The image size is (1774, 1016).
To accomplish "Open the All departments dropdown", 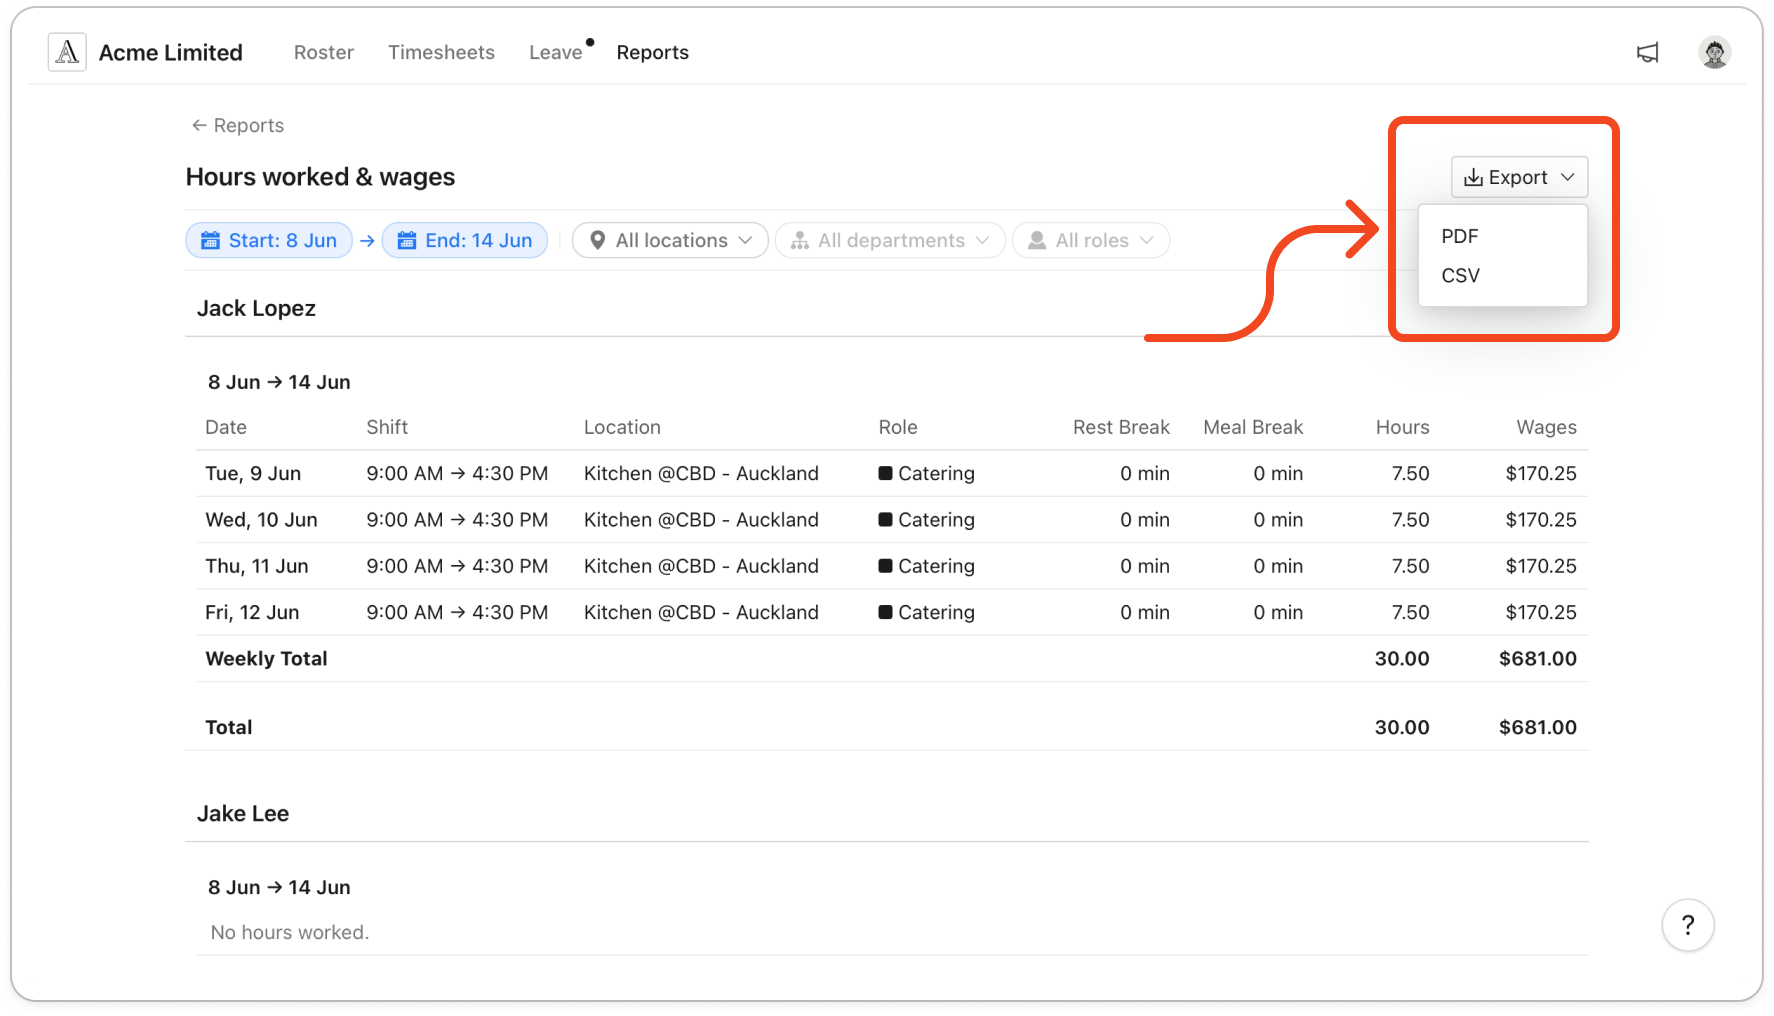I will [x=890, y=240].
